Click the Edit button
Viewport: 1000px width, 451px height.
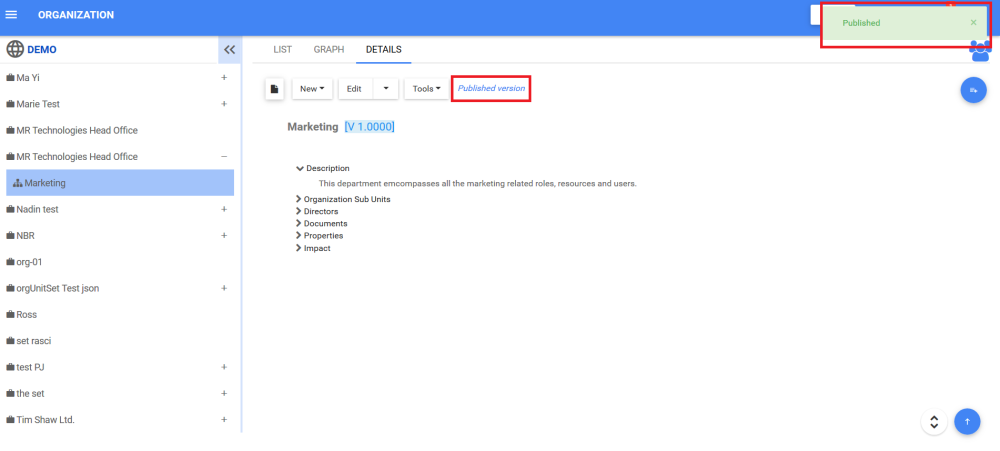355,89
